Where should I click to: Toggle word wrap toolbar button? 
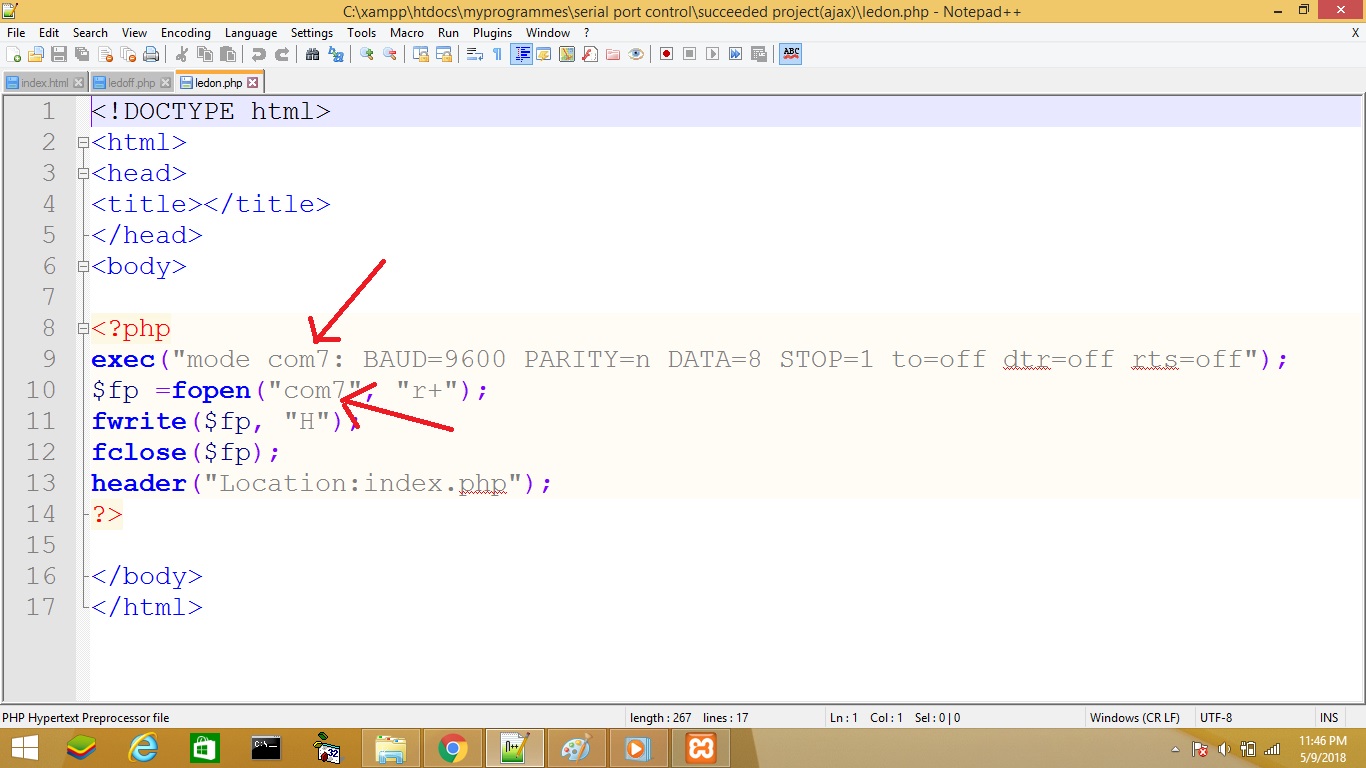point(475,54)
